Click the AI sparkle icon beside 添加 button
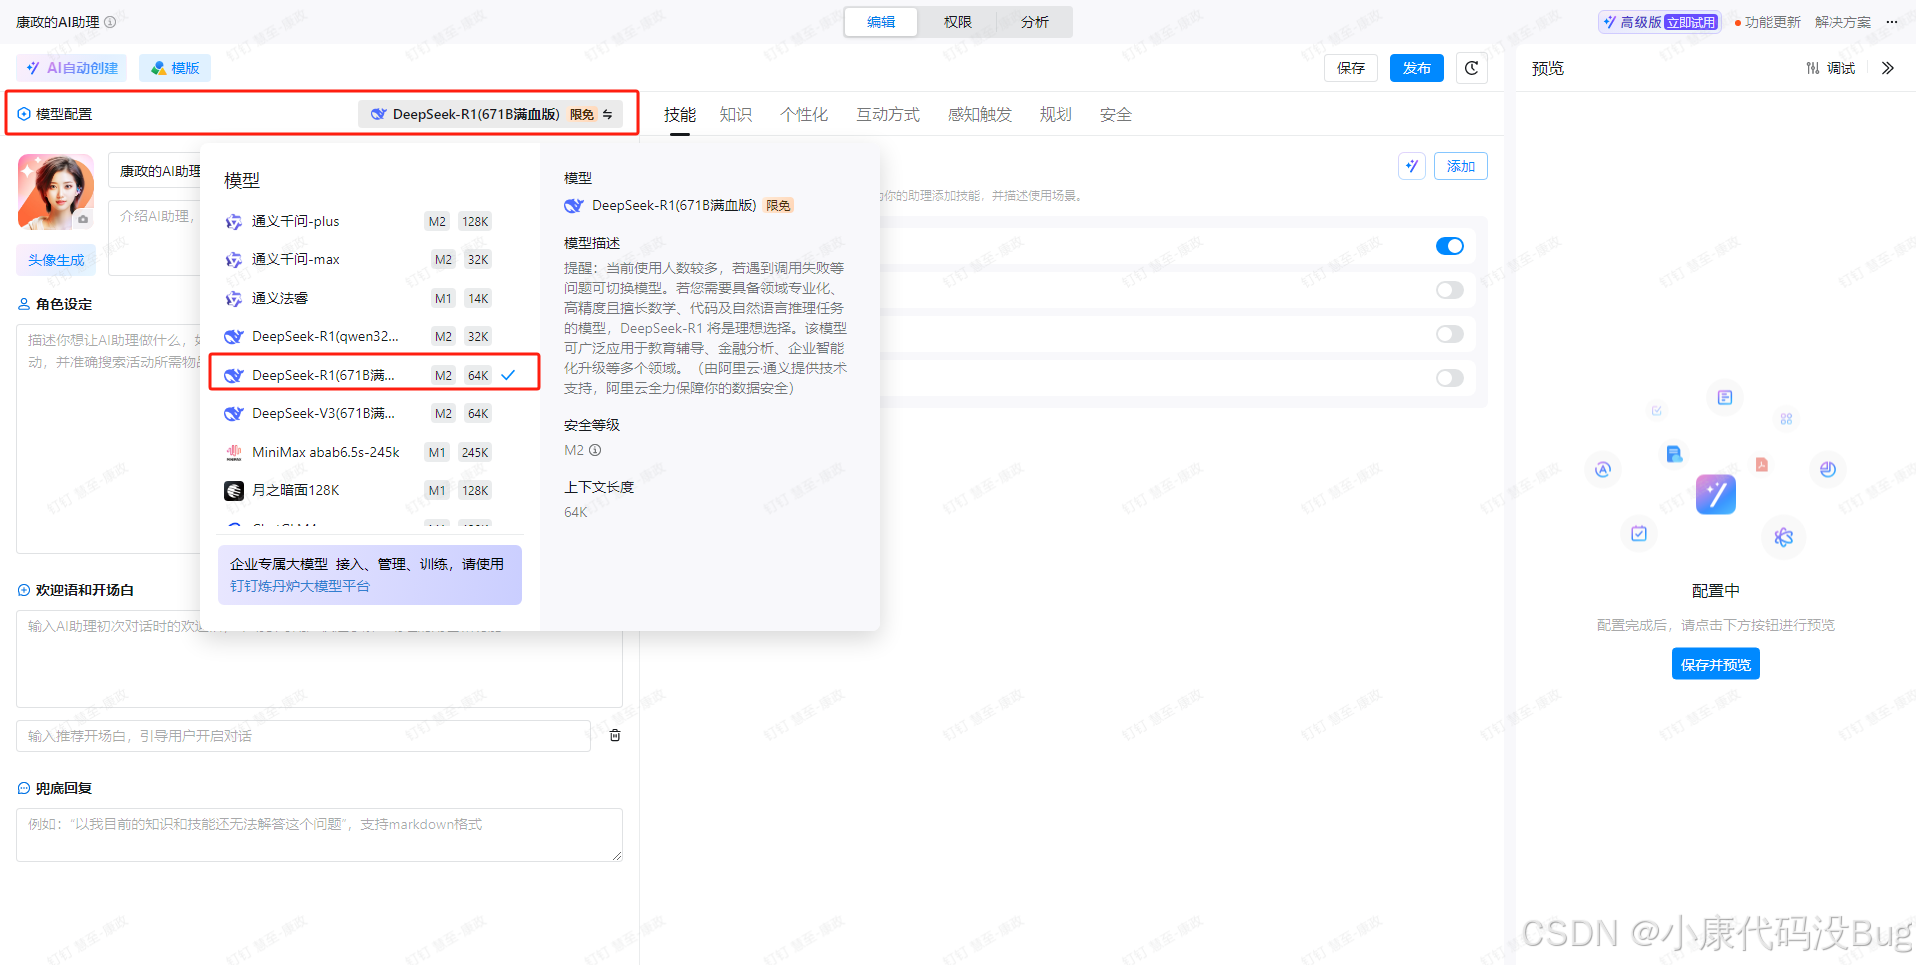 click(x=1411, y=166)
